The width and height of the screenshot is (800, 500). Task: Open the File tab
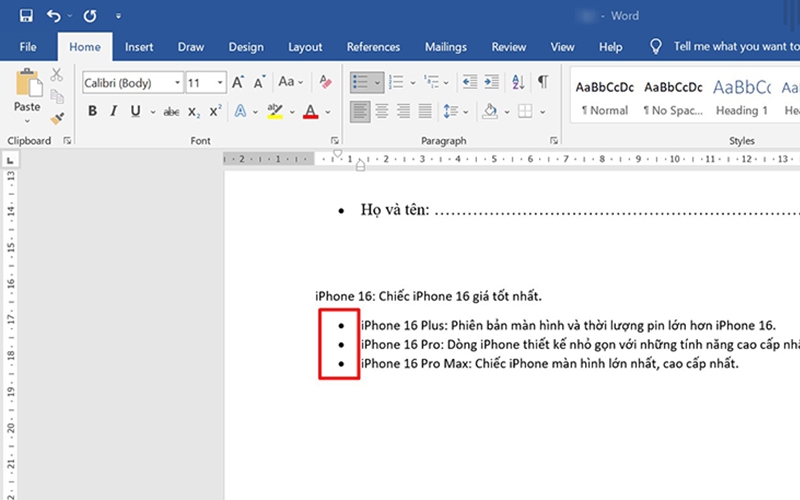(x=28, y=47)
